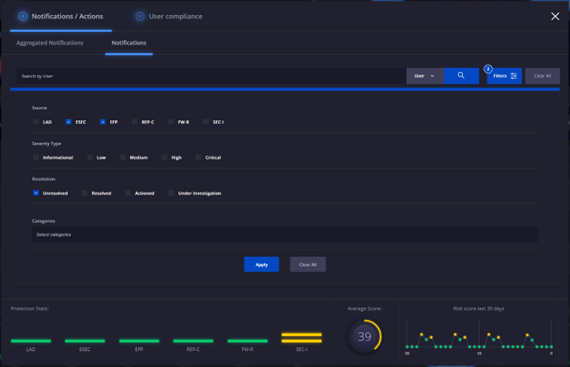The image size is (570, 367).
Task: Close the dialog with the X
Action: coord(555,16)
